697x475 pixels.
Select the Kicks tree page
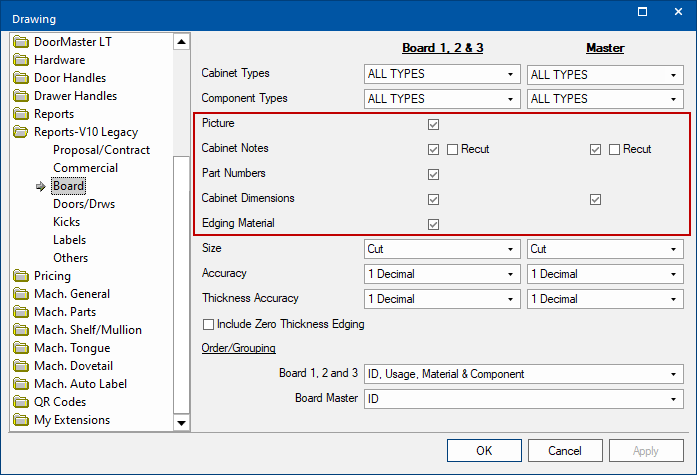pos(67,222)
